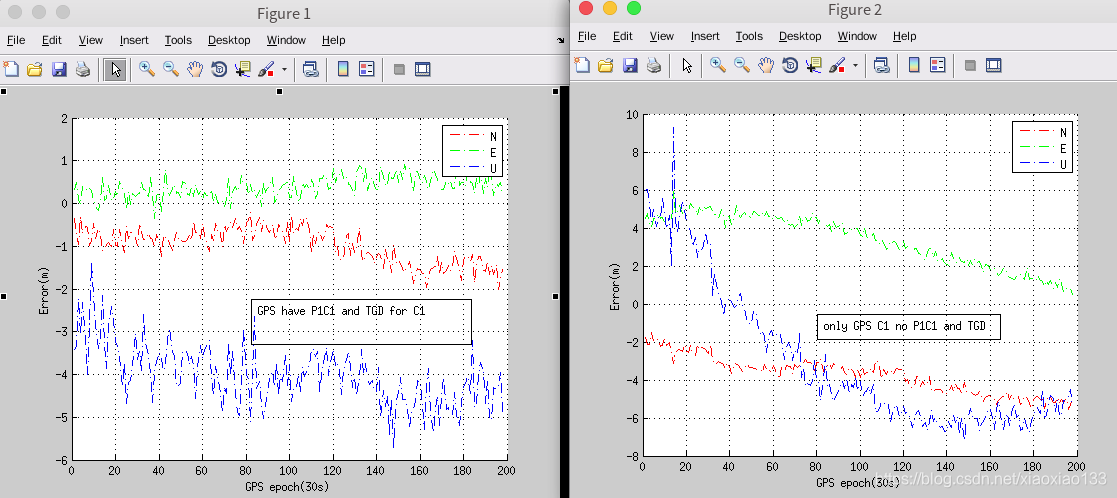Open Help menu in Figure 2

point(905,36)
